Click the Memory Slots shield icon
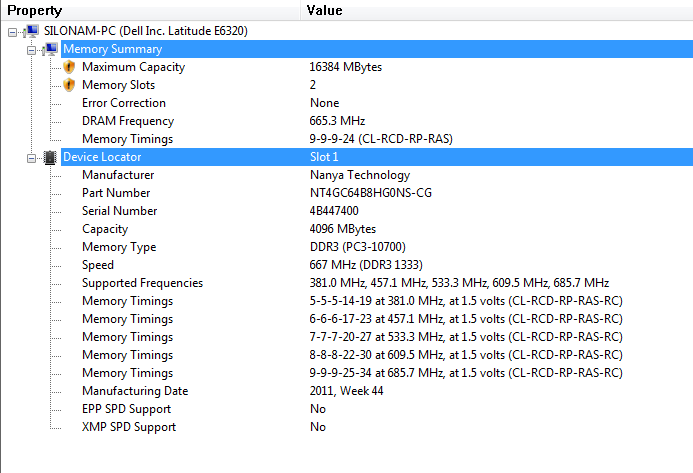 click(x=69, y=85)
